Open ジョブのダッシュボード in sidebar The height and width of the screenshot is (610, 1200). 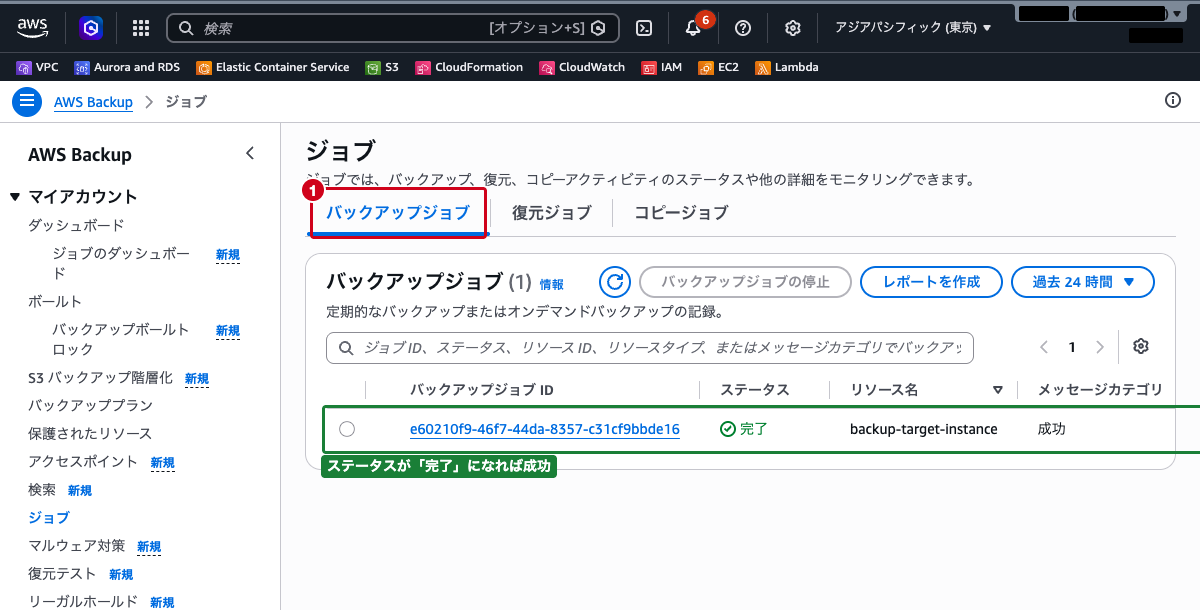[121, 263]
